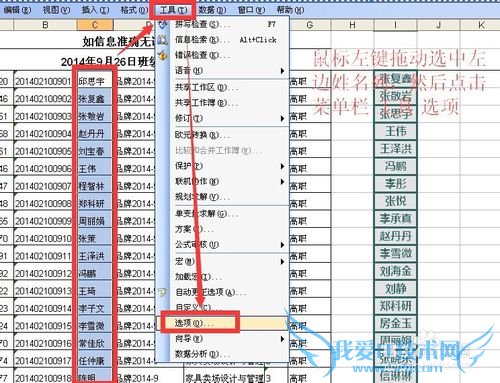Click 选项(O) in Tools menu
The image size is (500, 383).
coord(223,323)
